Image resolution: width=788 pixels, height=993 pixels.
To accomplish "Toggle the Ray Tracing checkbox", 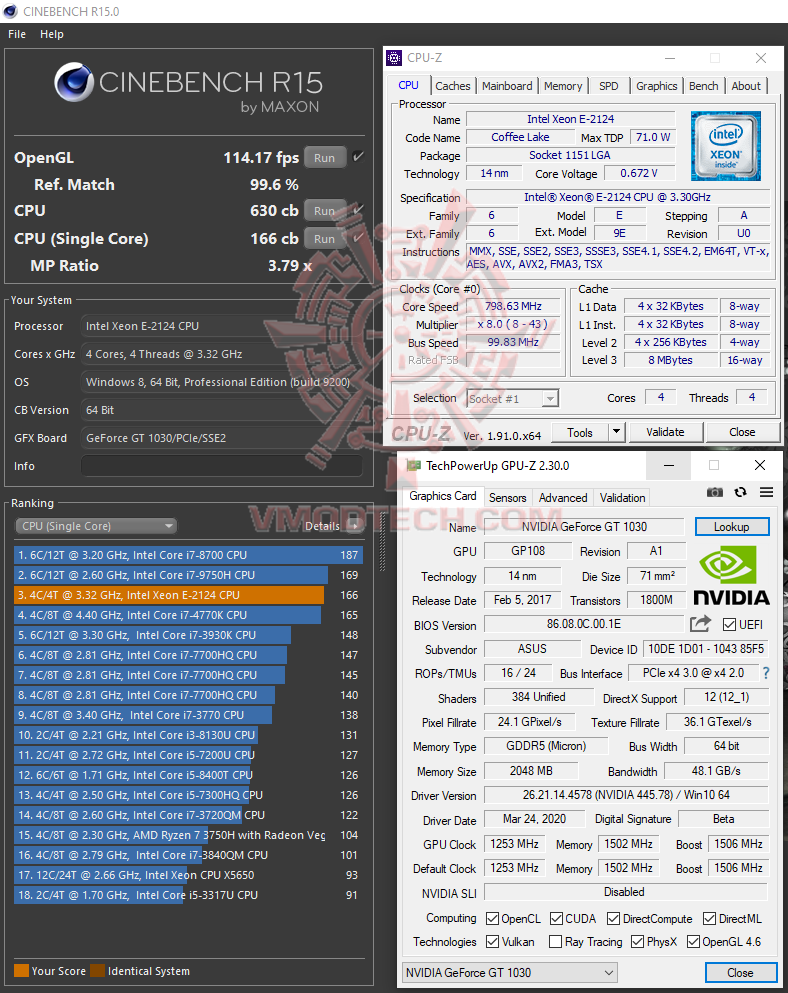I will pos(556,942).
